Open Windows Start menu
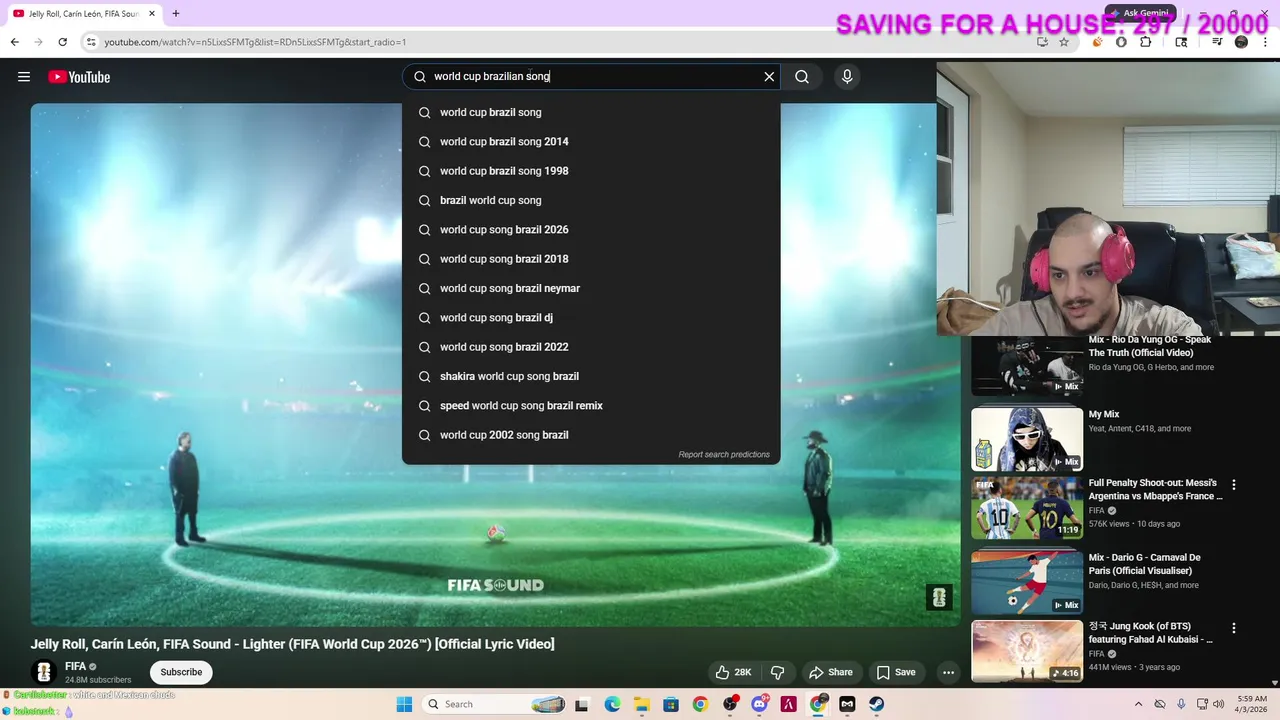 point(404,704)
